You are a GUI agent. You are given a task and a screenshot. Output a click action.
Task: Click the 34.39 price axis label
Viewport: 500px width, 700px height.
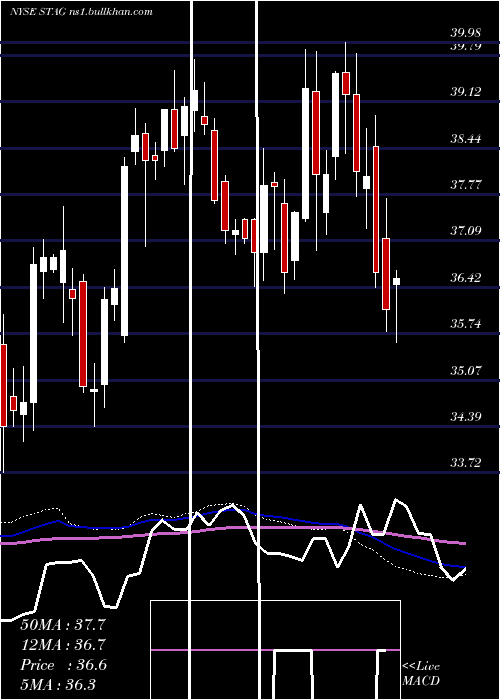click(465, 417)
